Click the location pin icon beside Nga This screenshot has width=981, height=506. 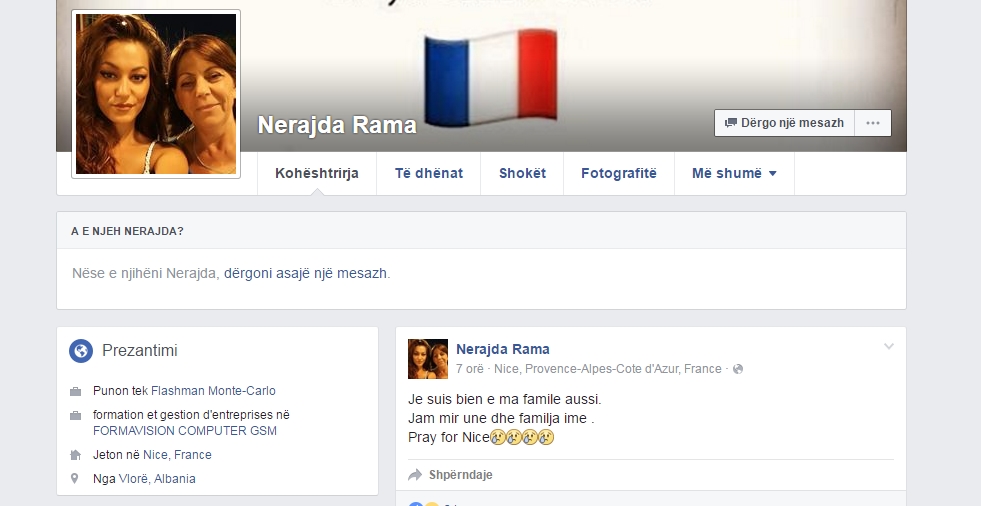point(74,478)
